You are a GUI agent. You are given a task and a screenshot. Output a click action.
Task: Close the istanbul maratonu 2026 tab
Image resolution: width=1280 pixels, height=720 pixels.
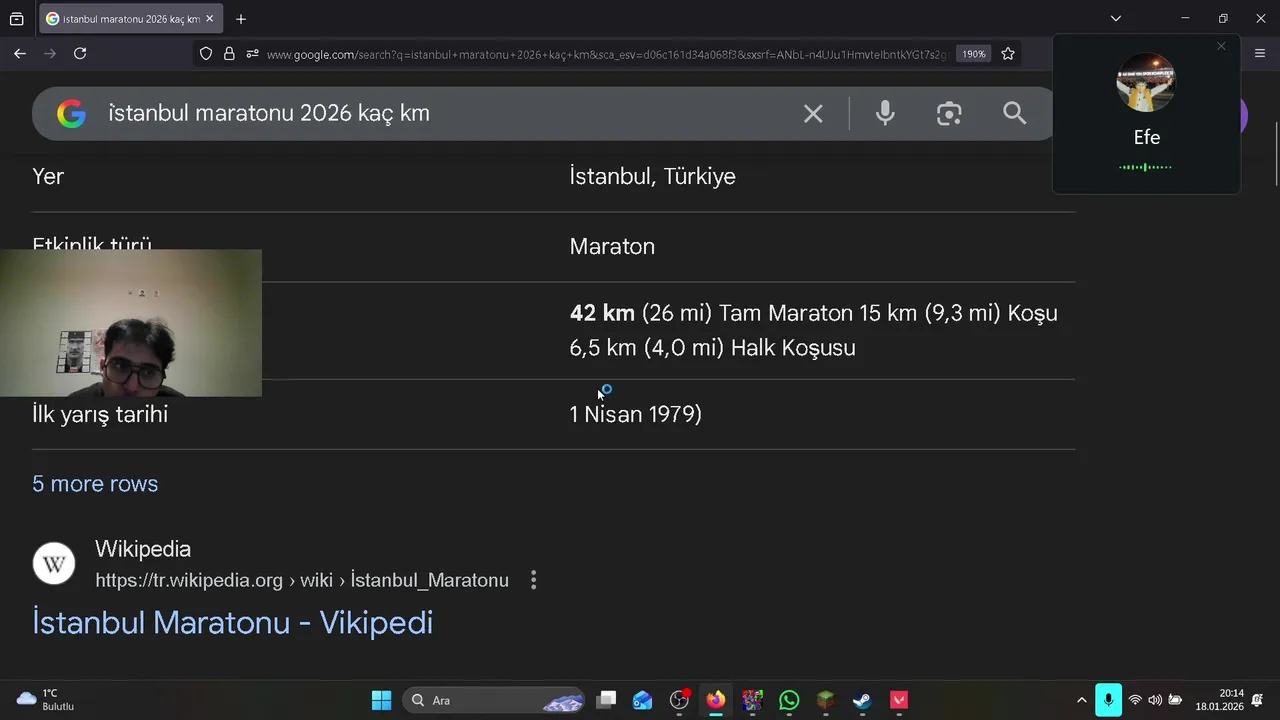pos(209,19)
